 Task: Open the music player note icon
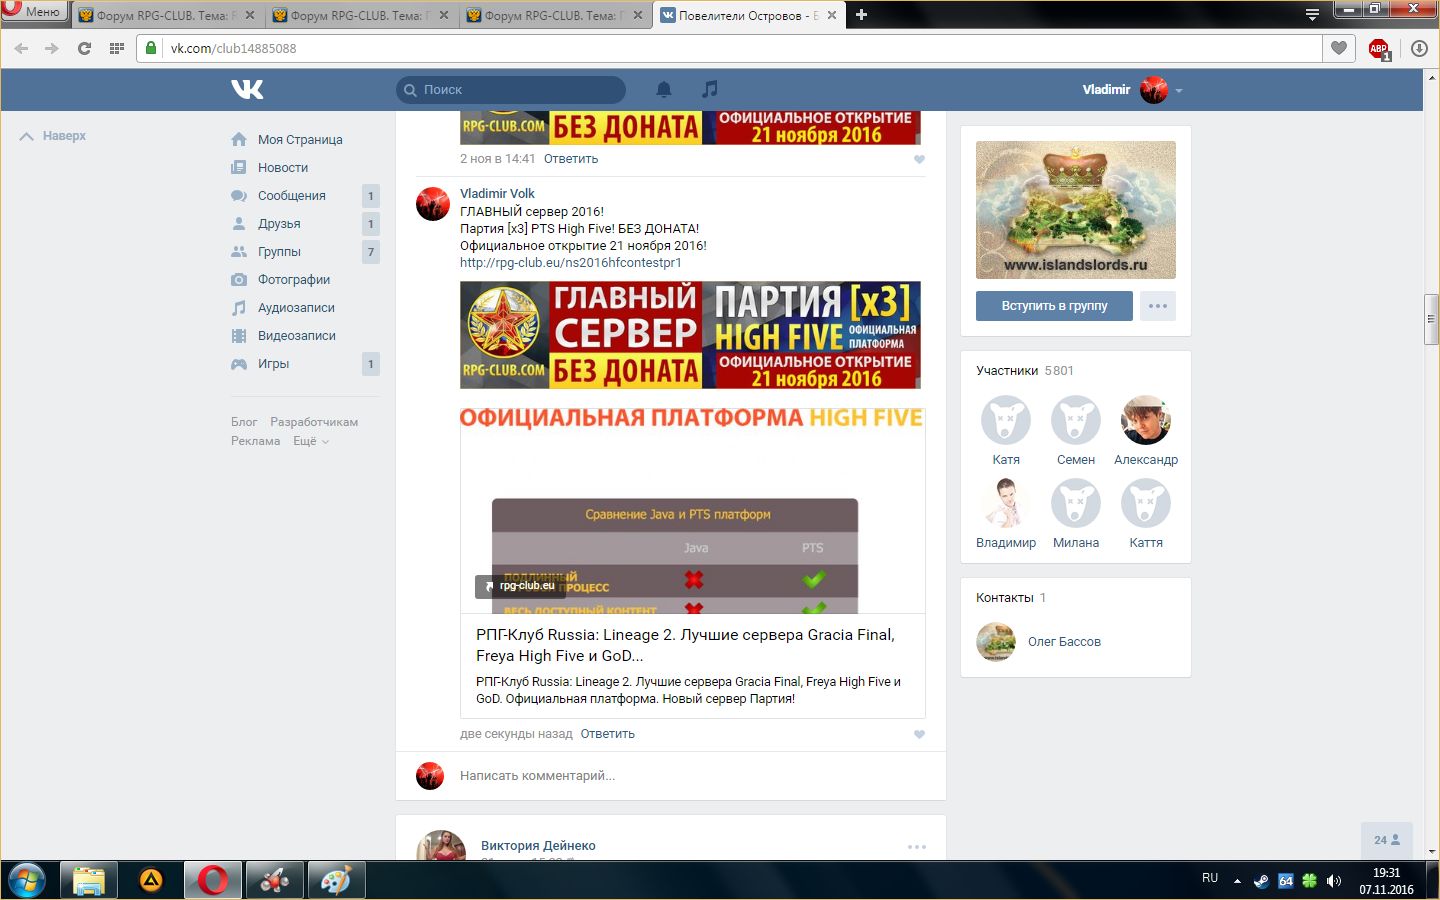(x=709, y=89)
